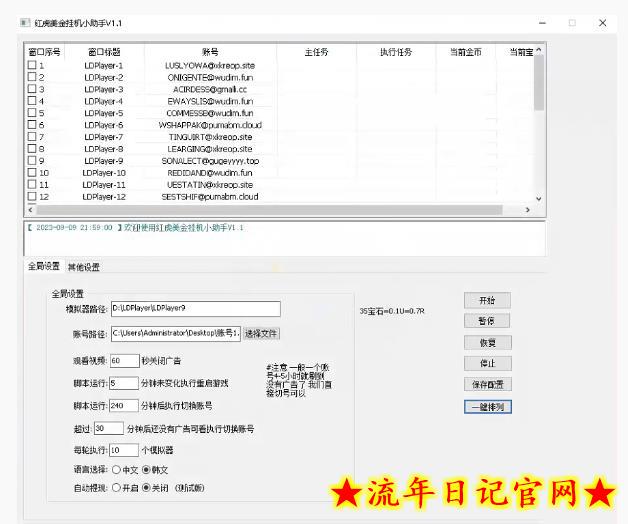Start the script with 开始 button

[487, 300]
